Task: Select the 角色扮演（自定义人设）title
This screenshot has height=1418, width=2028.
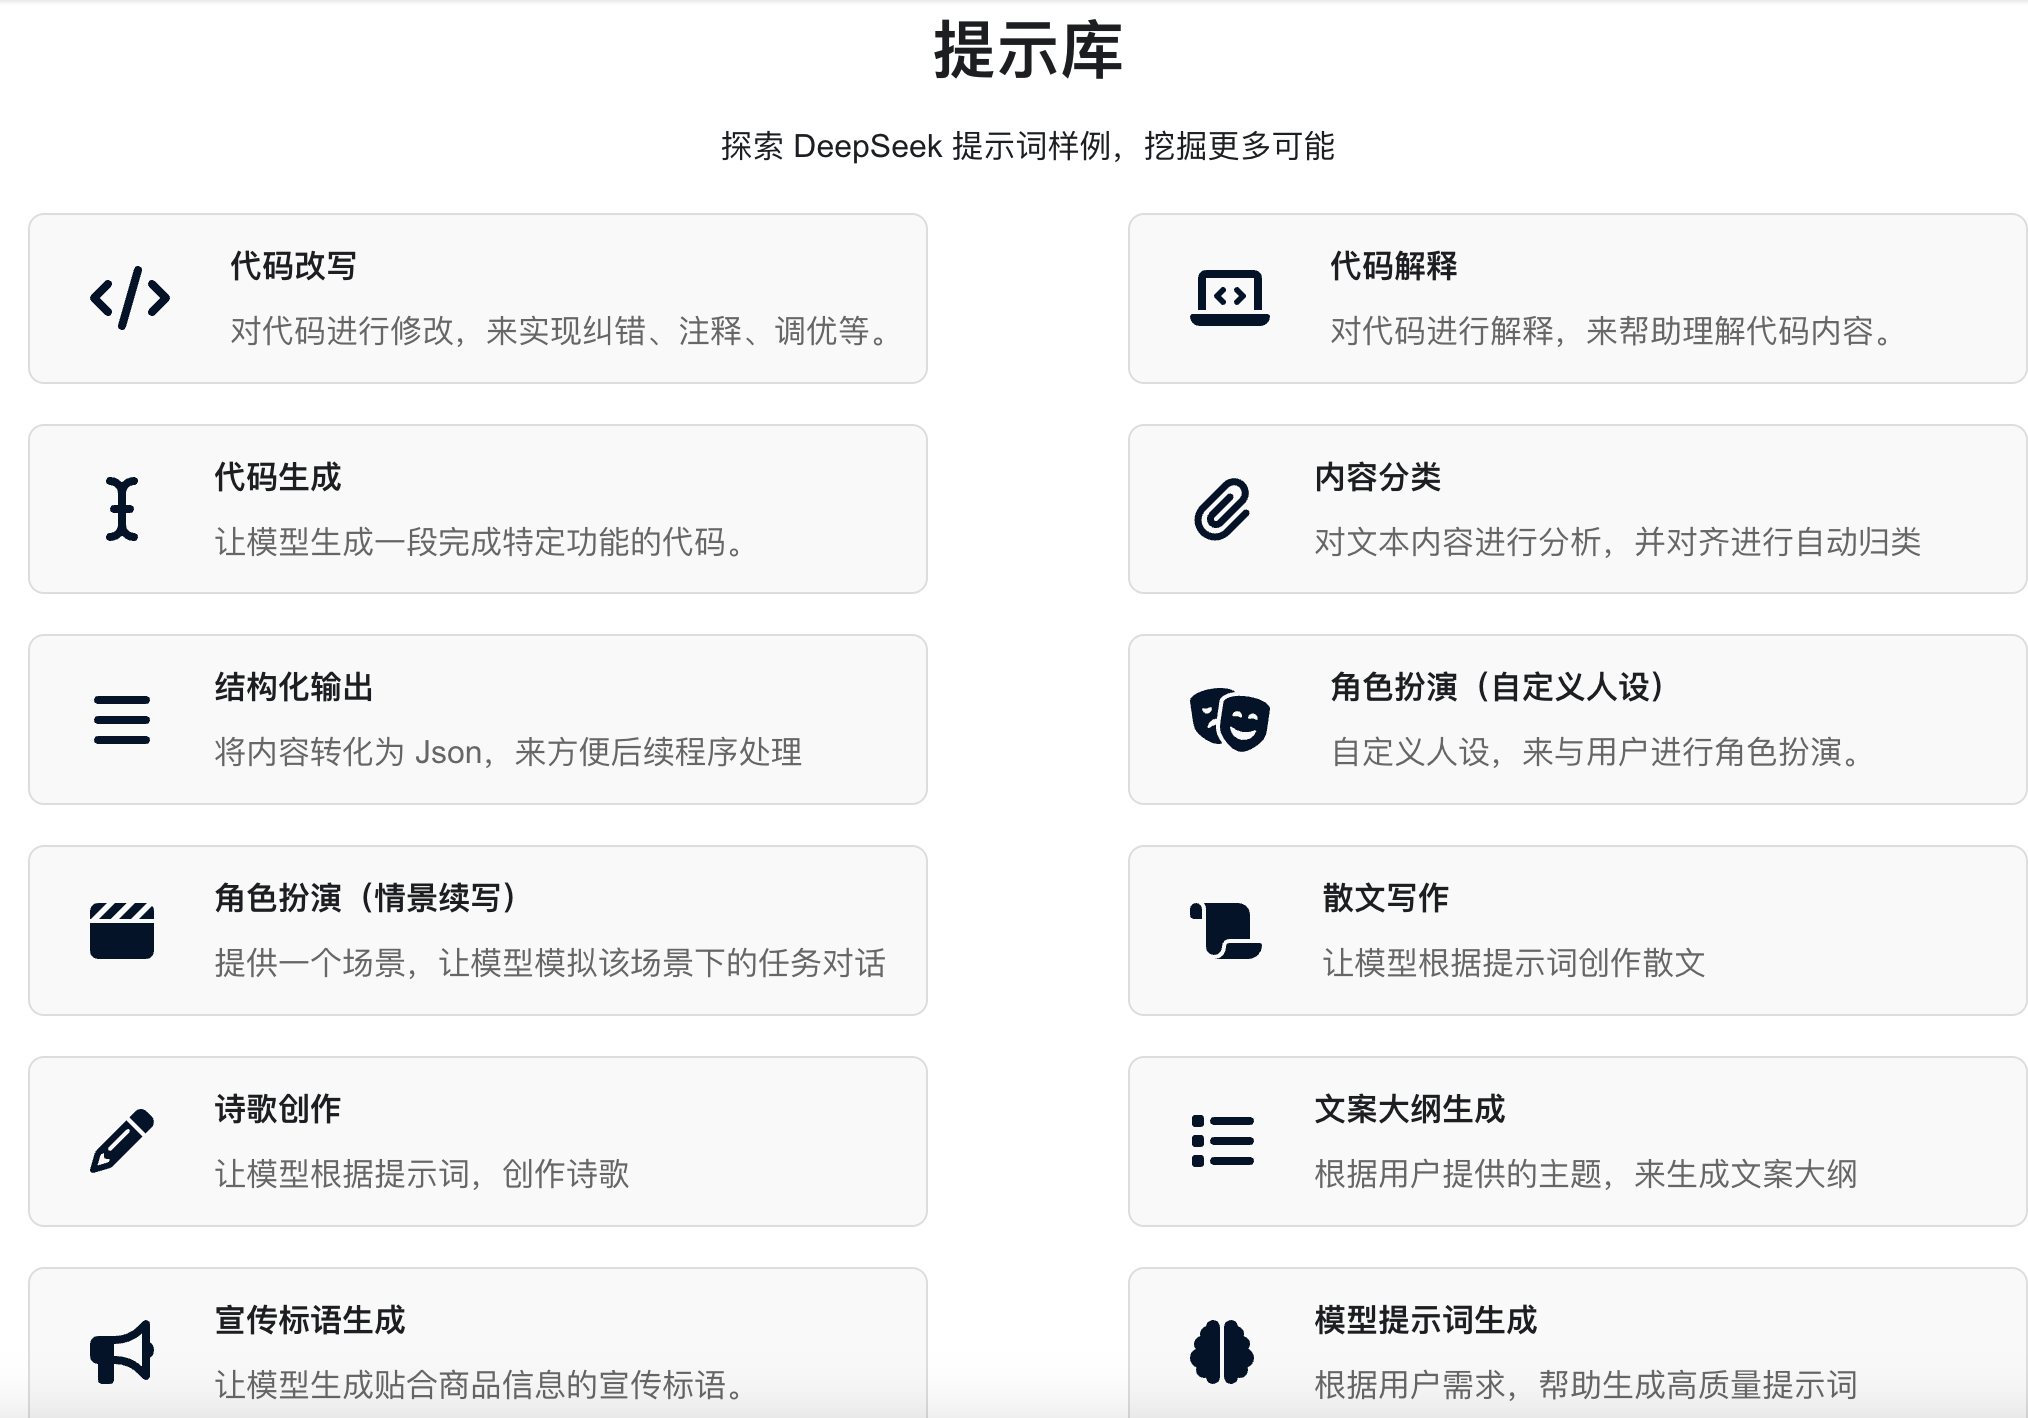Action: (x=1496, y=687)
